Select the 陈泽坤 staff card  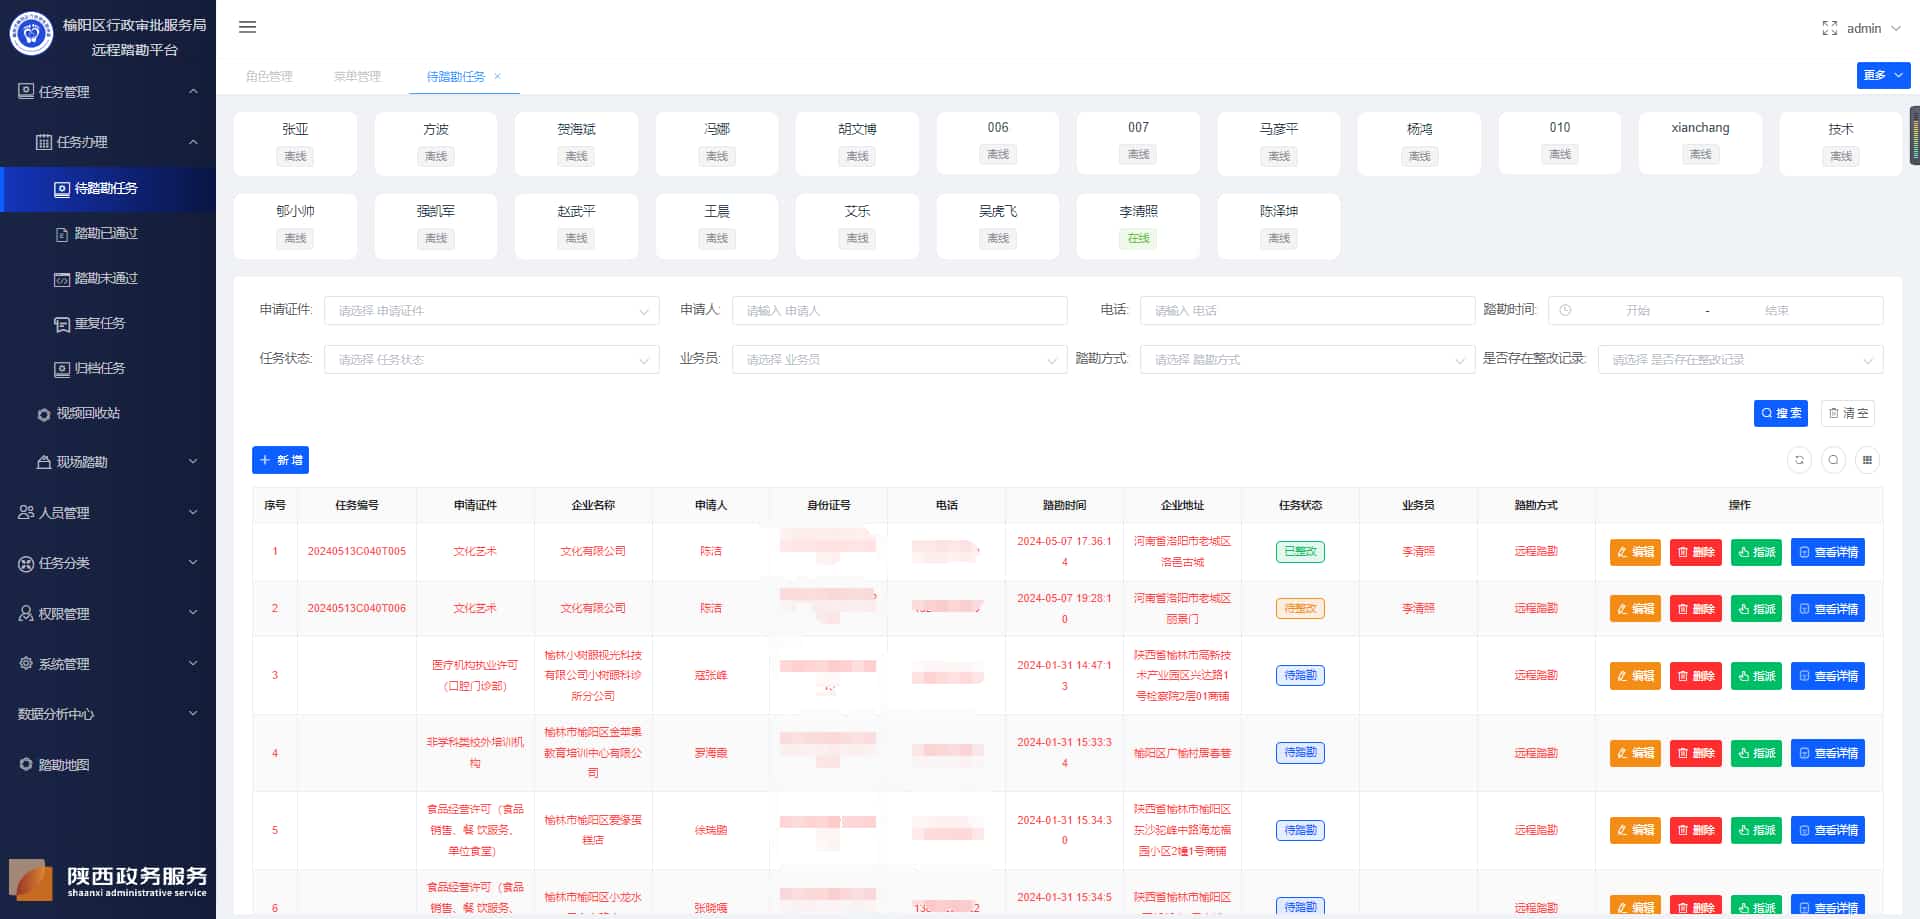point(1279,226)
